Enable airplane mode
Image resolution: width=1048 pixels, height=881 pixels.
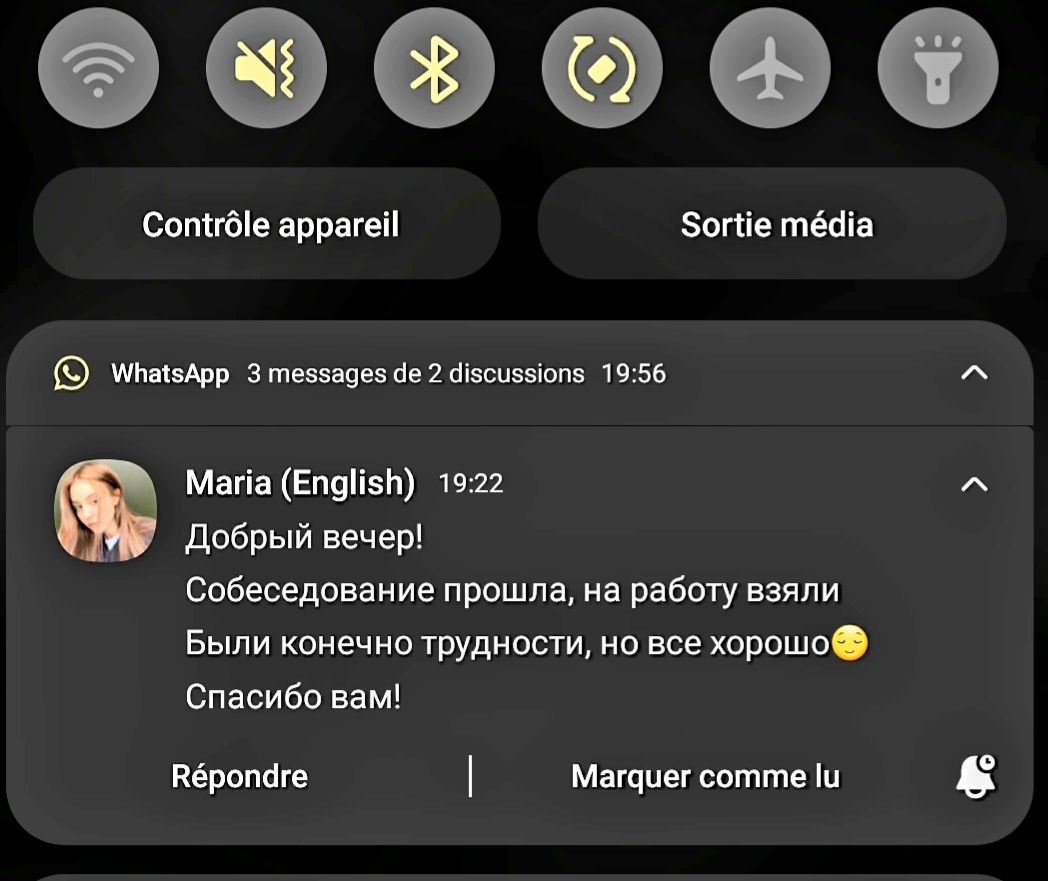pyautogui.click(x=770, y=68)
